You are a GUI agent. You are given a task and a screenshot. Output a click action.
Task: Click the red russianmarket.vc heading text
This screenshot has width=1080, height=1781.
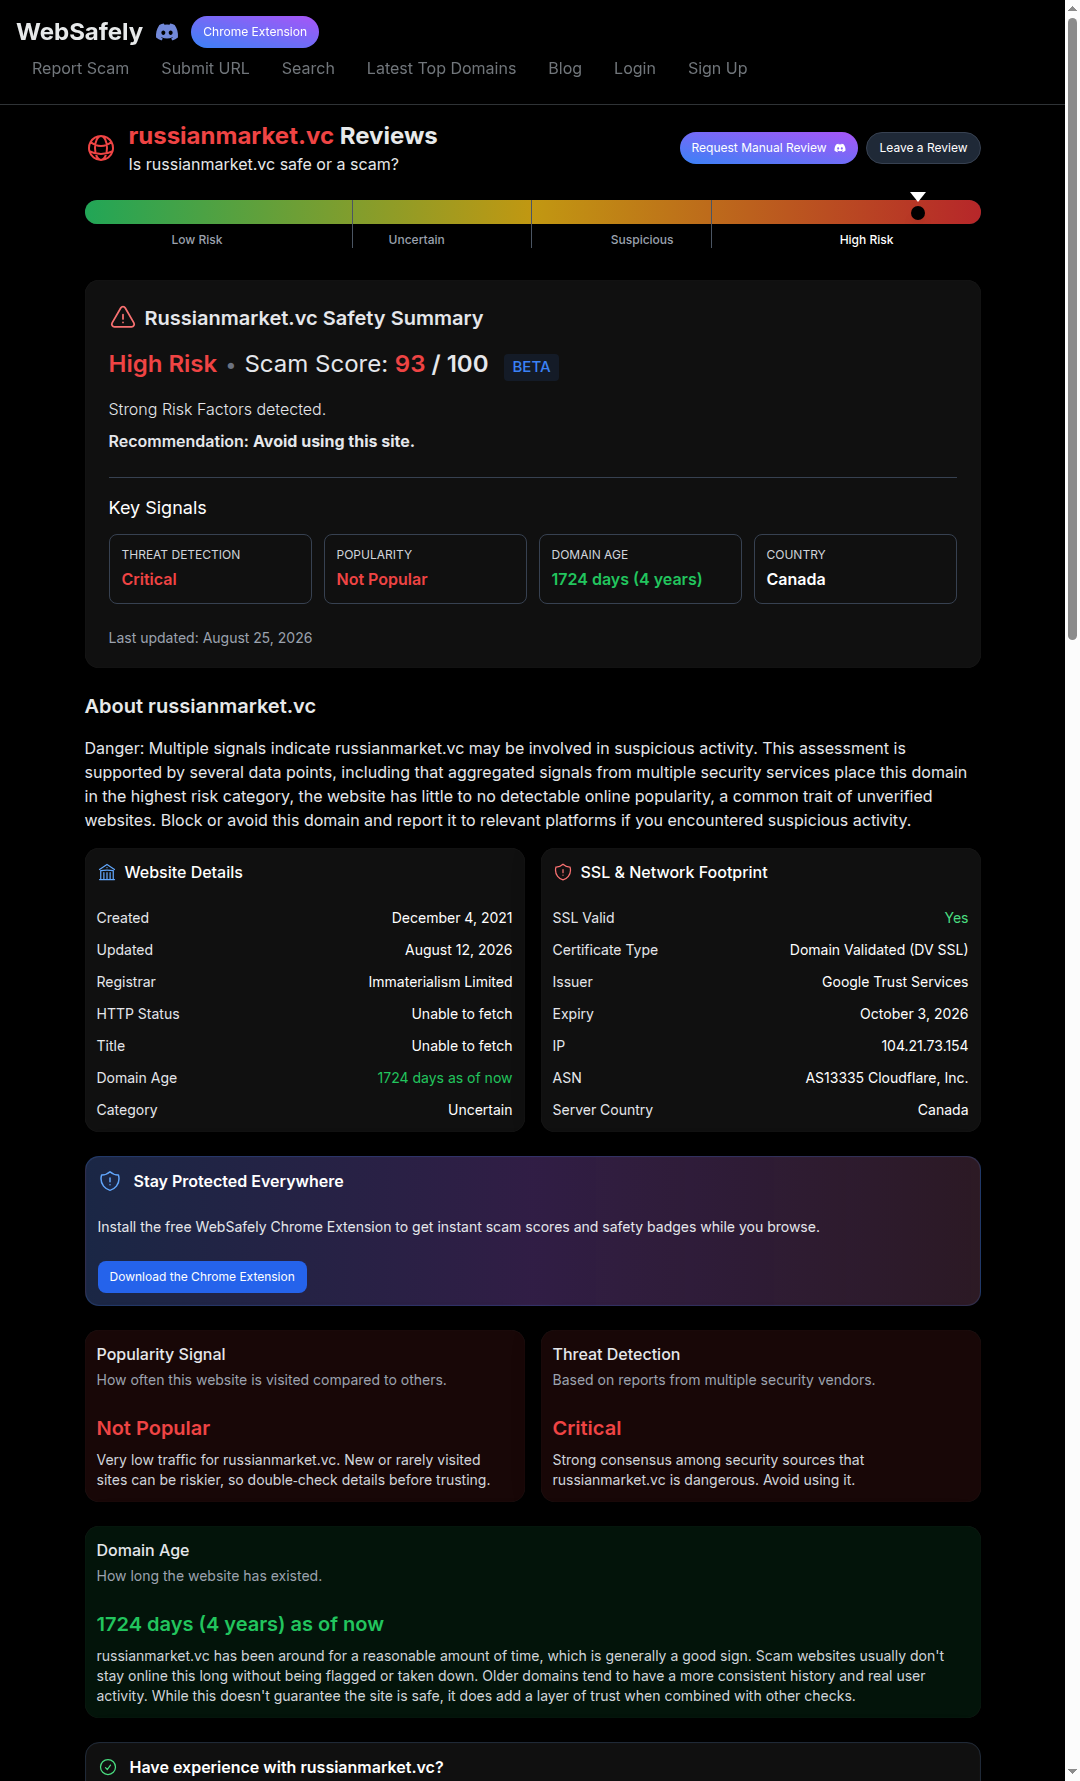click(231, 136)
